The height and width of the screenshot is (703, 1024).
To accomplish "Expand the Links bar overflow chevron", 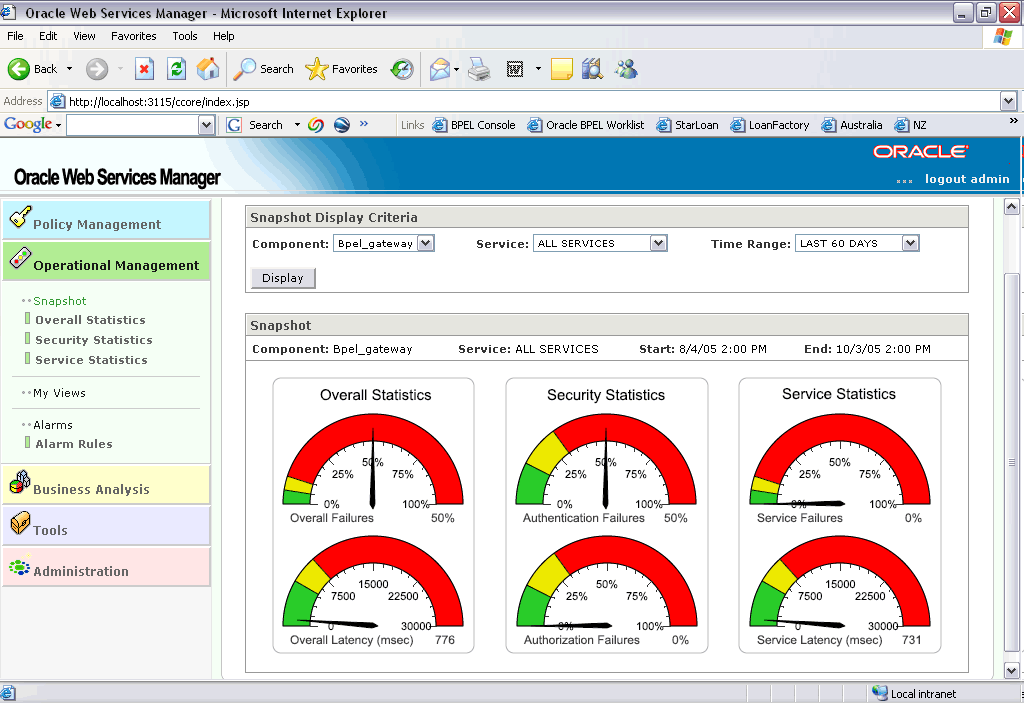I will (1013, 121).
